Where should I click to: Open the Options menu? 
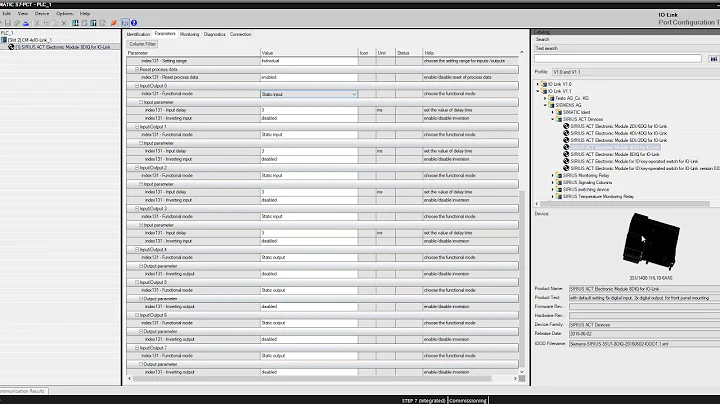[x=64, y=13]
